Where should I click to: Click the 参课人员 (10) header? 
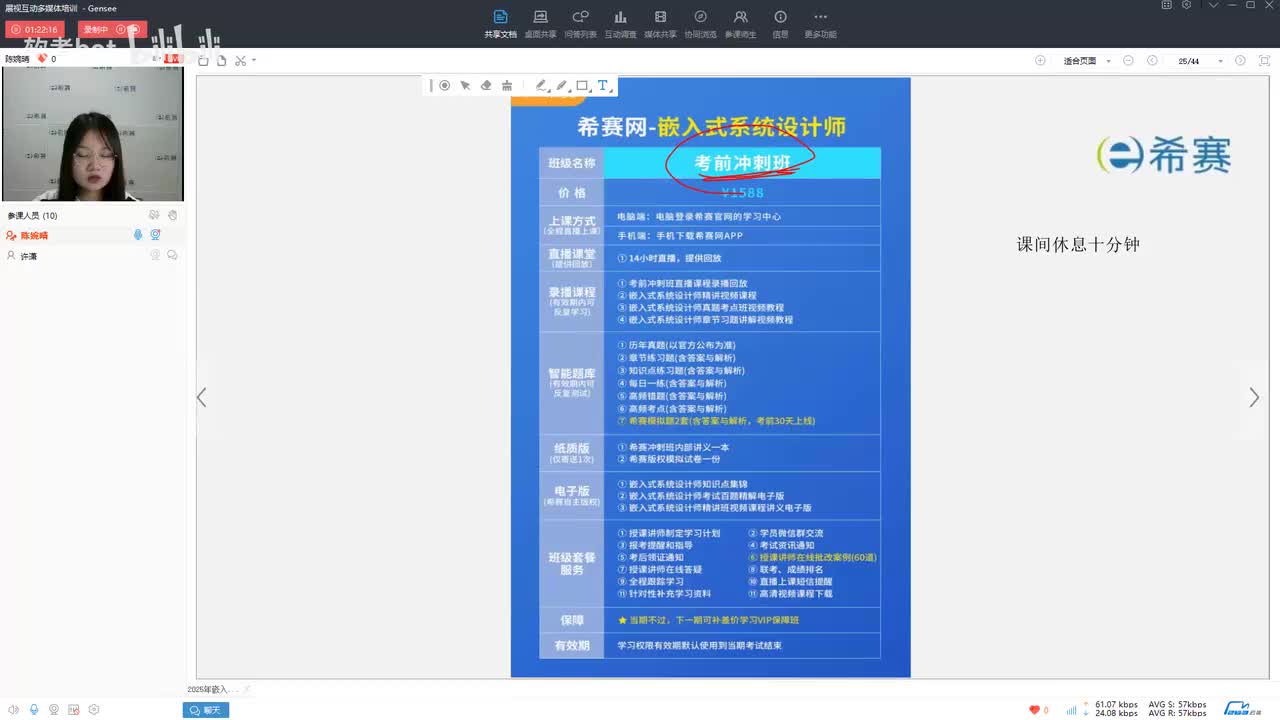pyautogui.click(x=33, y=215)
